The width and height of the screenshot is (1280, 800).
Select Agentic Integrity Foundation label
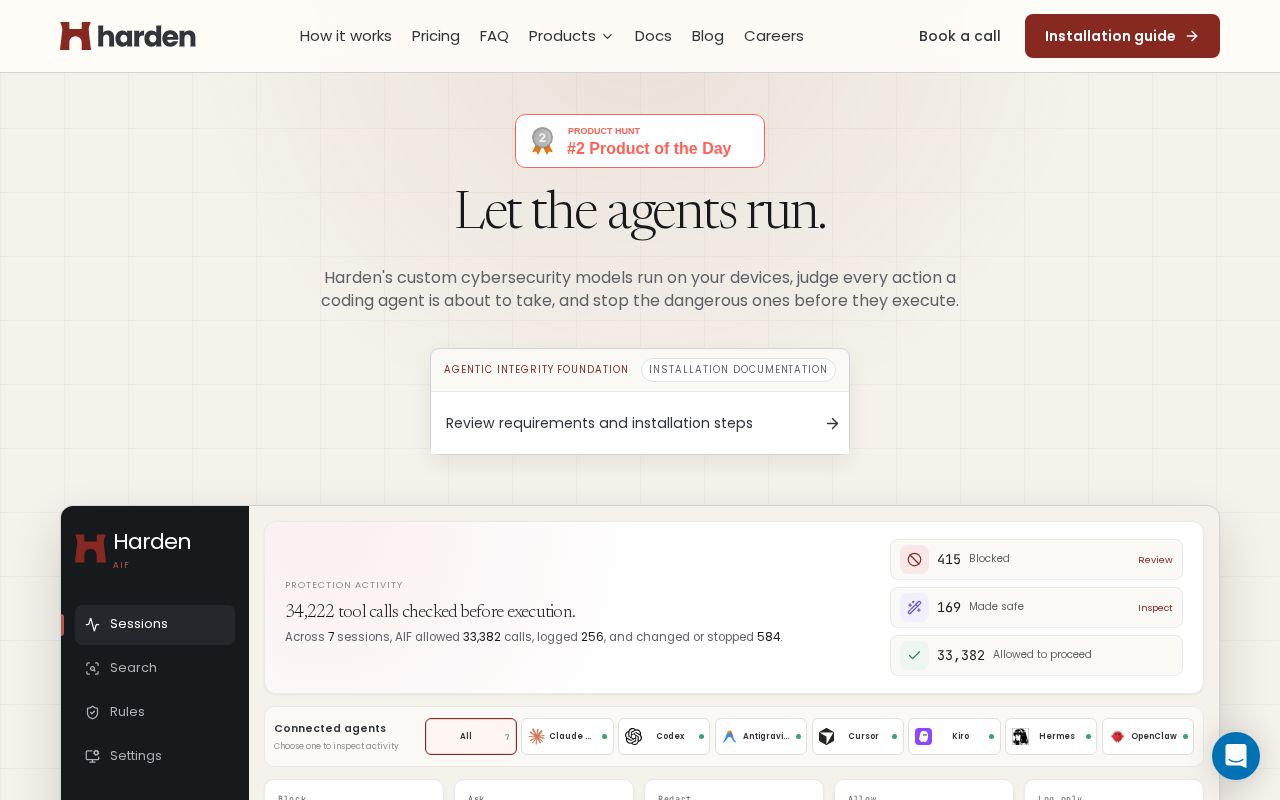pos(536,370)
